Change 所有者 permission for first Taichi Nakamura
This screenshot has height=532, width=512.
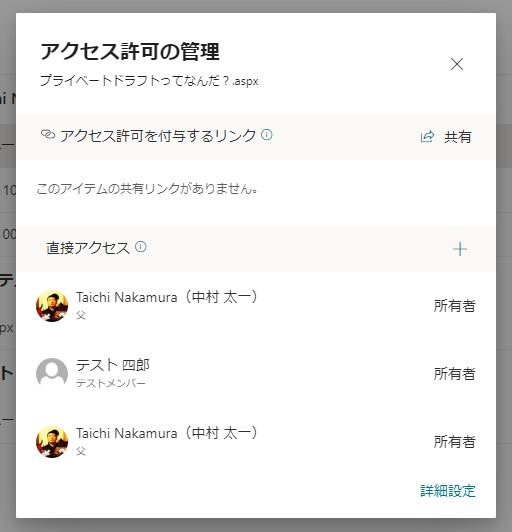click(x=454, y=306)
